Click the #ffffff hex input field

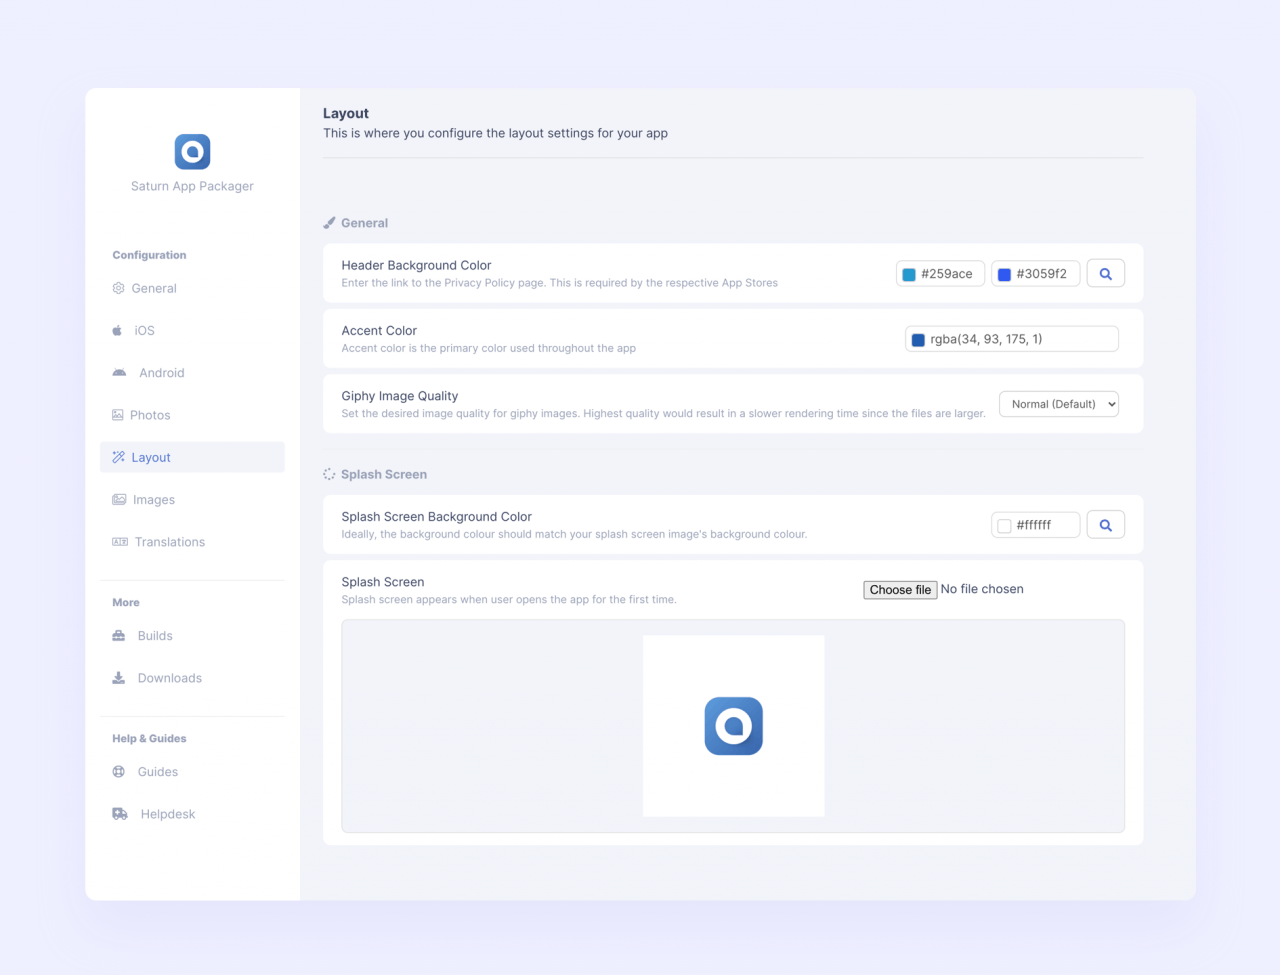1036,525
